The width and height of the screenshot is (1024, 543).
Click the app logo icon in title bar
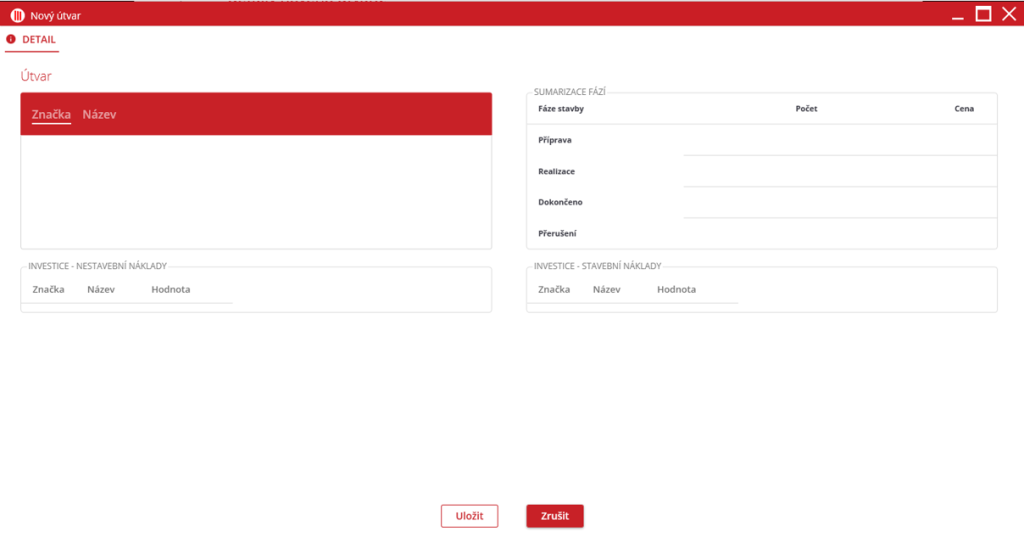tap(17, 15)
